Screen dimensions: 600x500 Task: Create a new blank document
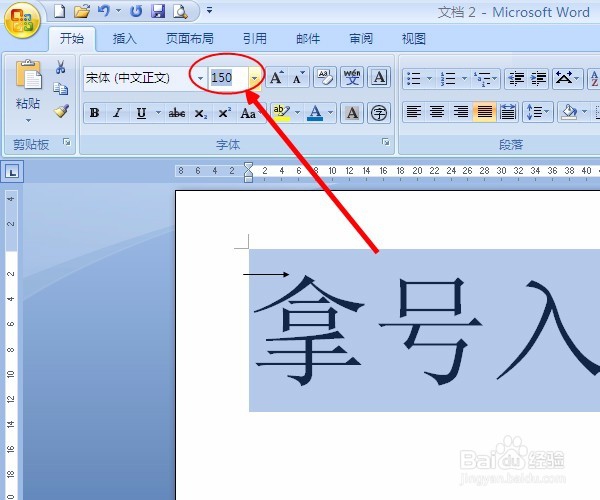point(59,11)
